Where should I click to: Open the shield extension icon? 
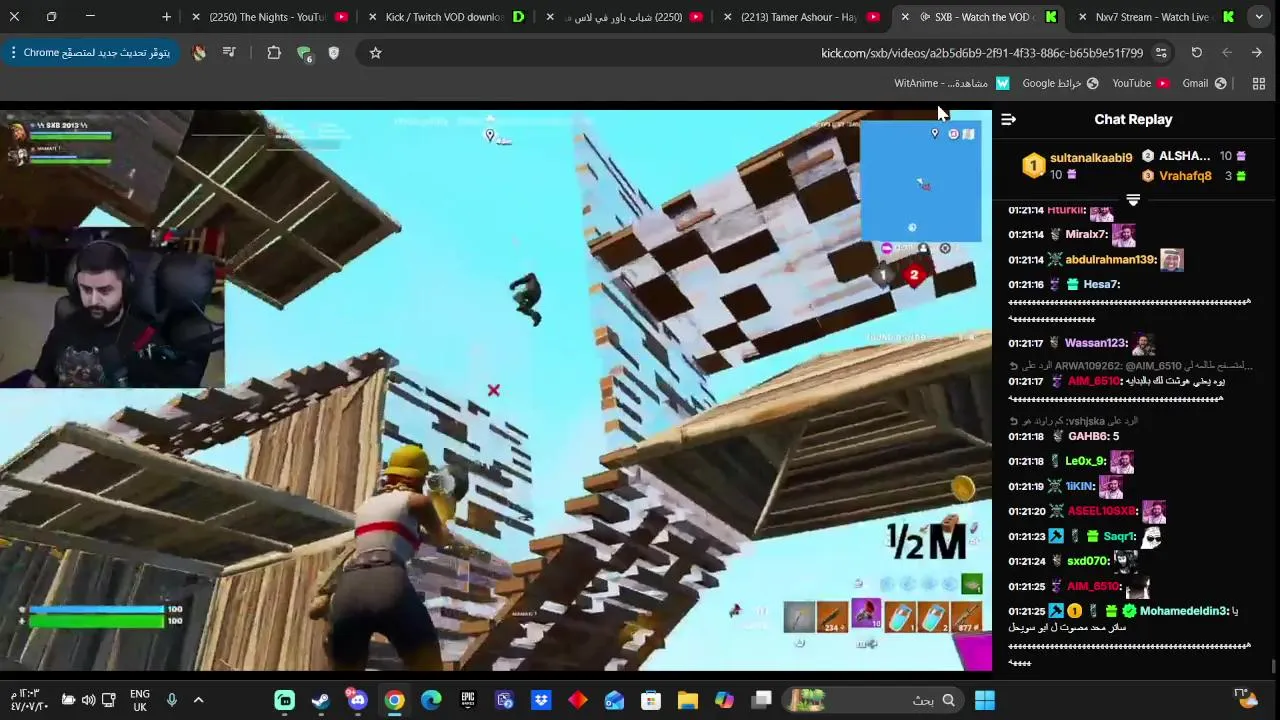[334, 53]
